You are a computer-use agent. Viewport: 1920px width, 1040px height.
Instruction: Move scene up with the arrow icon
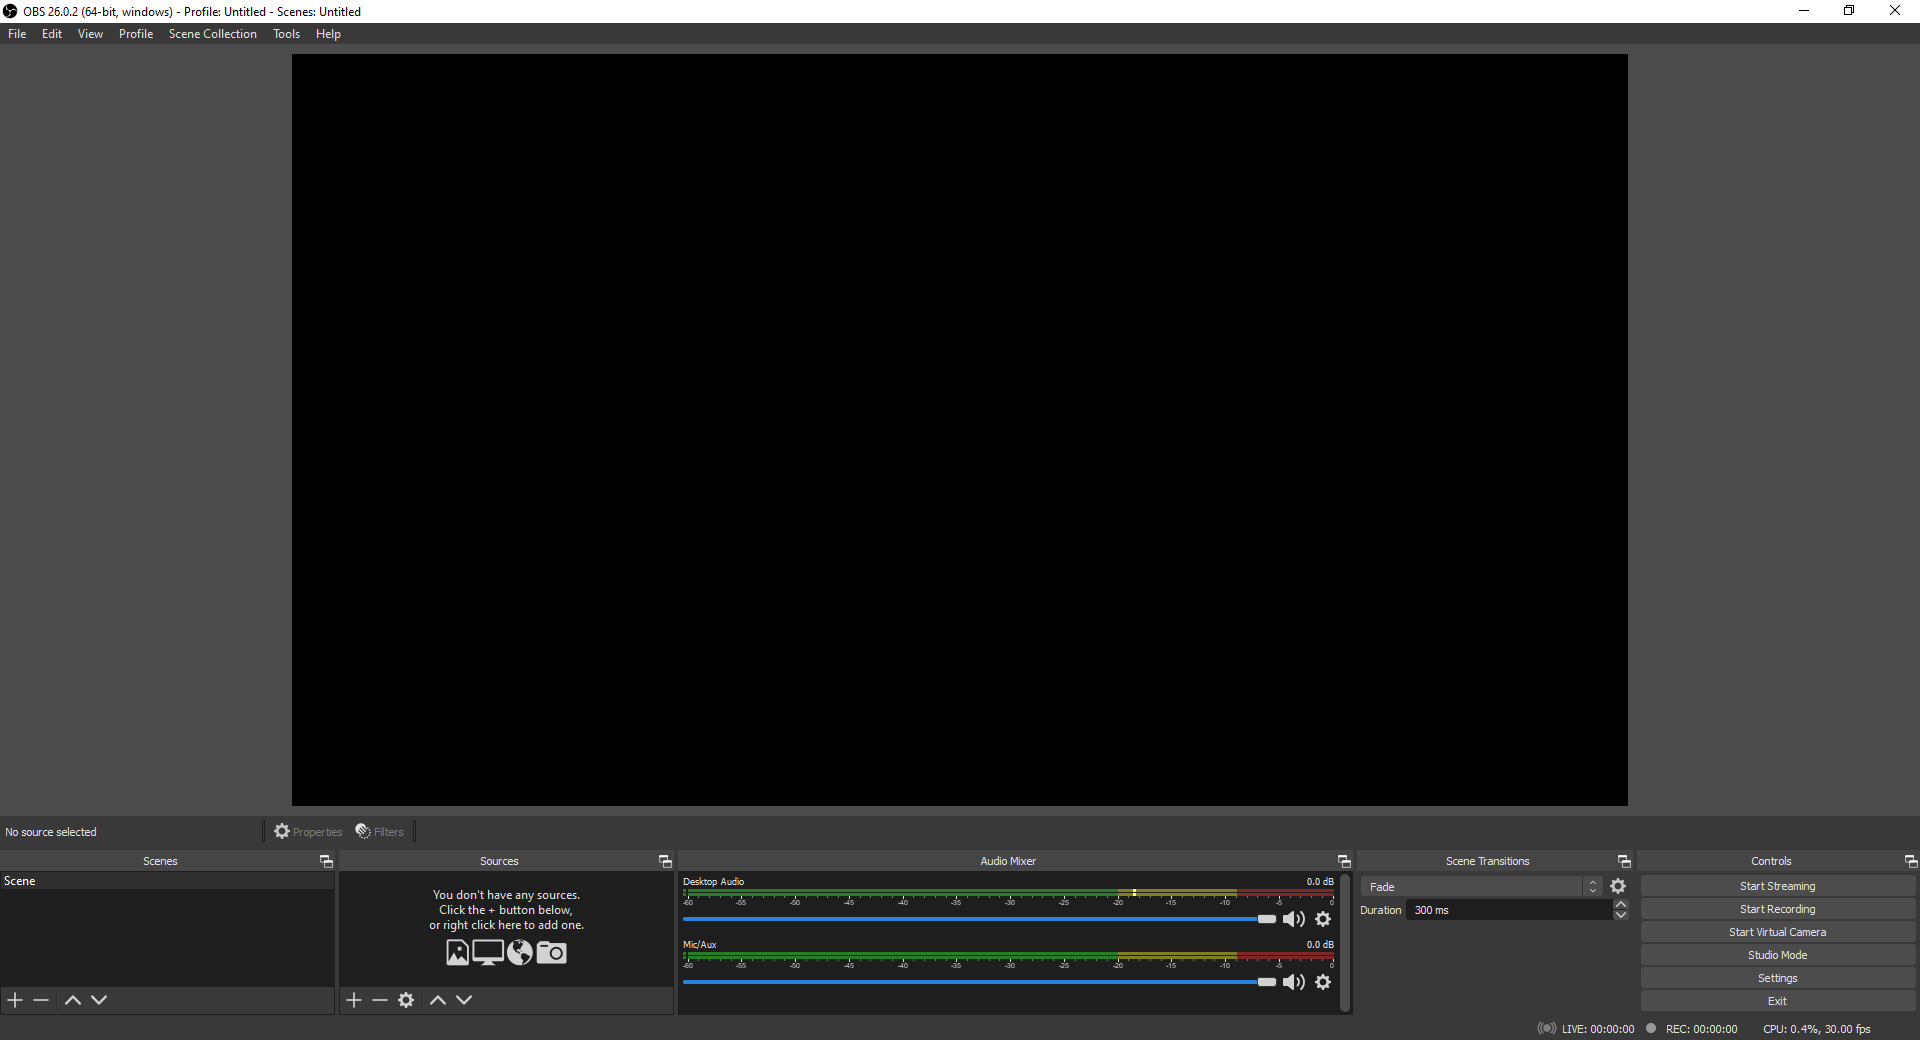pyautogui.click(x=72, y=1000)
